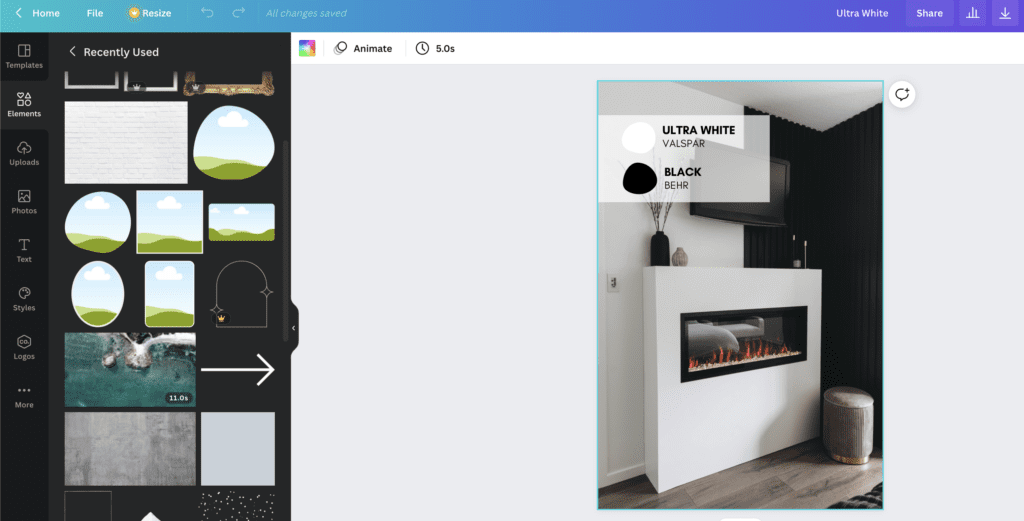The height and width of the screenshot is (521, 1024).
Task: Click the white paint blob on canvas
Action: pos(638,137)
